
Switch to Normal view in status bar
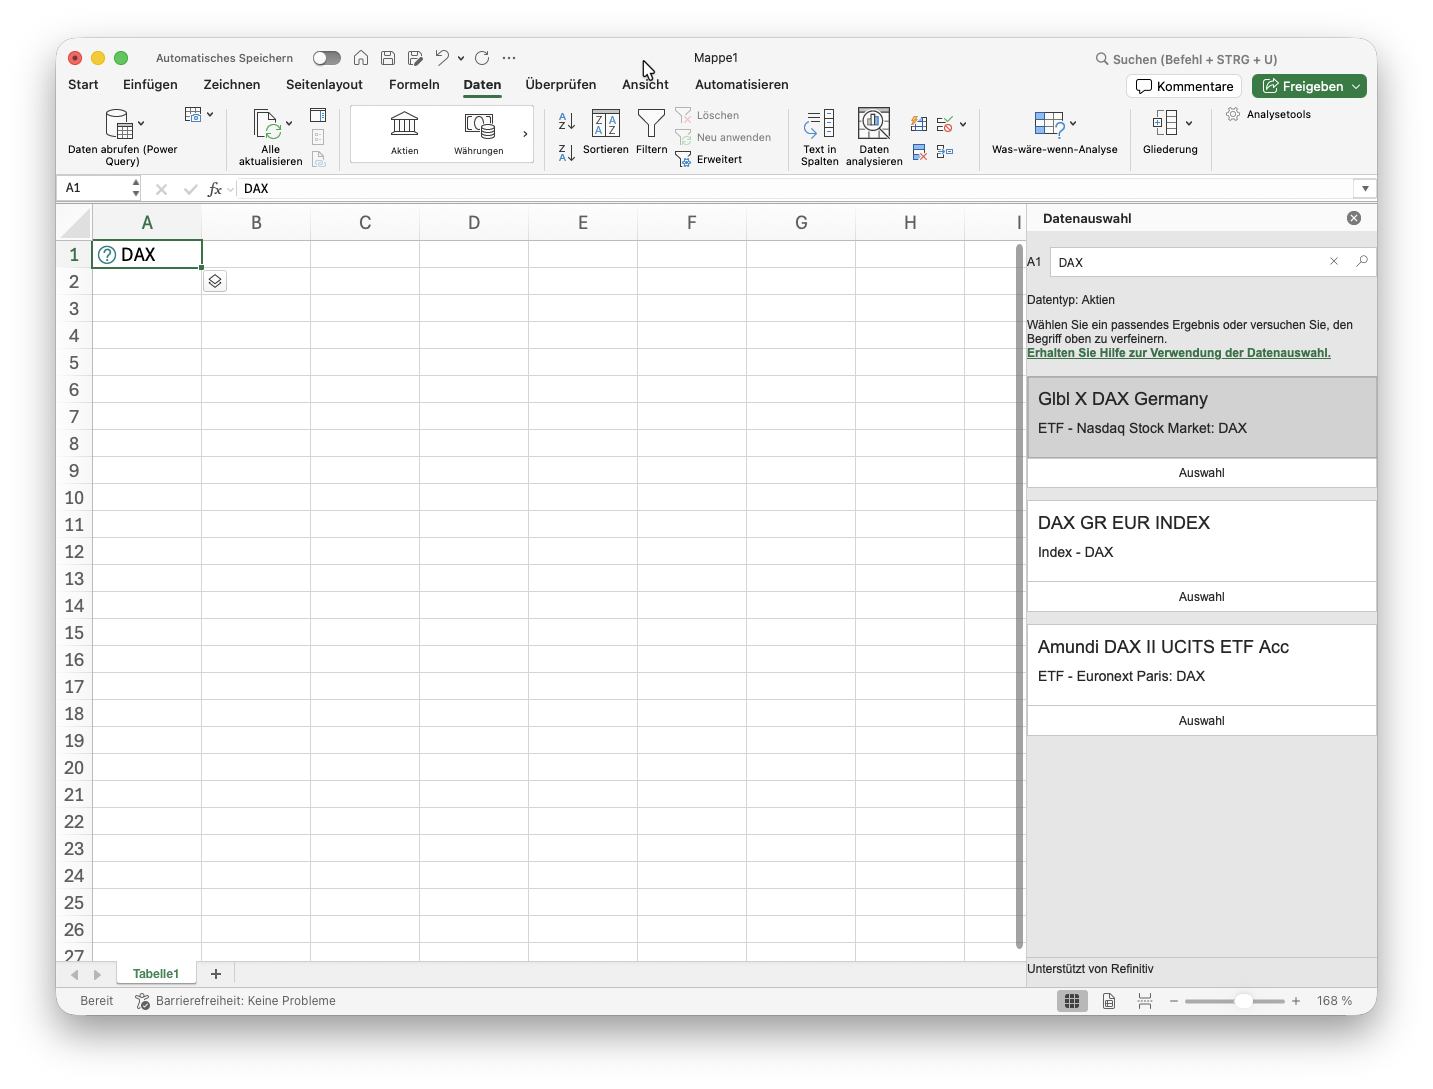click(1072, 1001)
